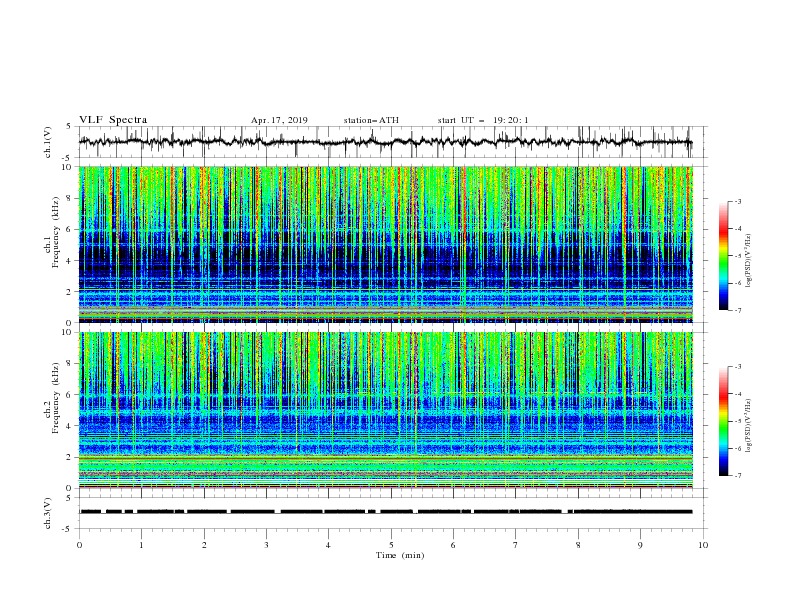Click the "Time (min)" axis label

pyautogui.click(x=400, y=555)
